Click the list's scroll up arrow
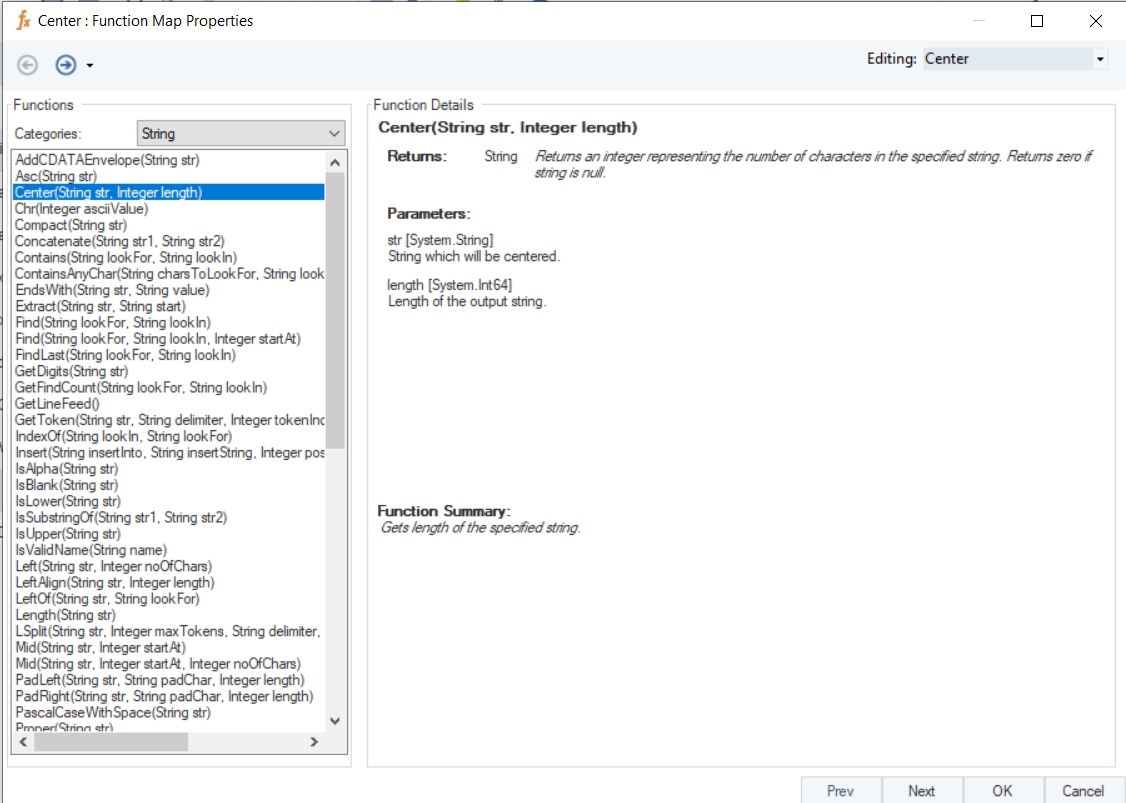Image resolution: width=1126 pixels, height=803 pixels. [x=335, y=162]
